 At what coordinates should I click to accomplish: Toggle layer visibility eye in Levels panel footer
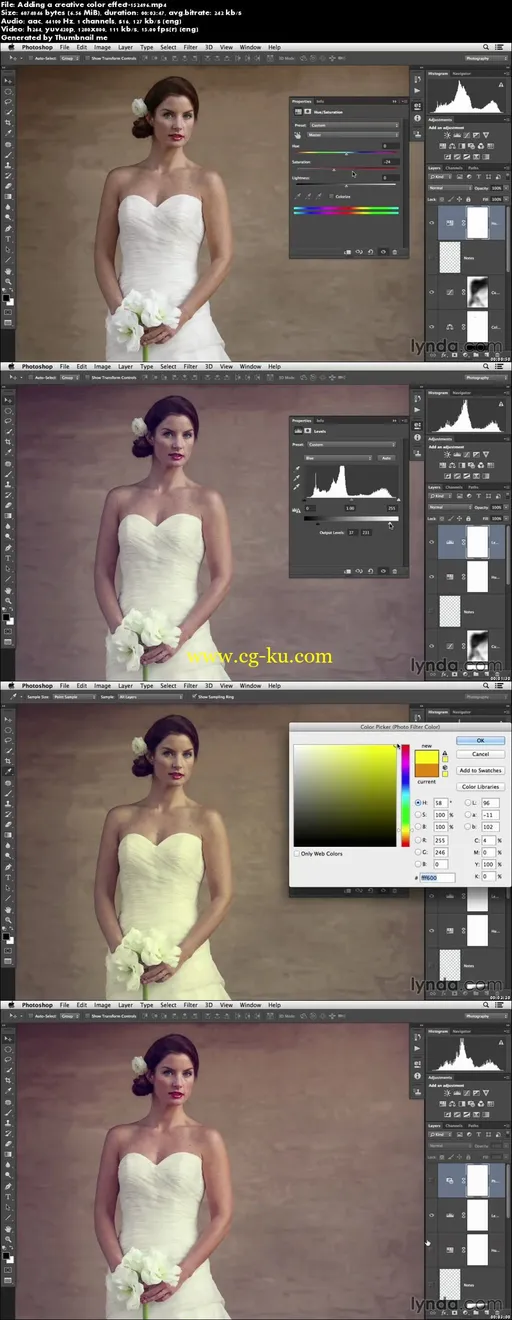point(383,571)
